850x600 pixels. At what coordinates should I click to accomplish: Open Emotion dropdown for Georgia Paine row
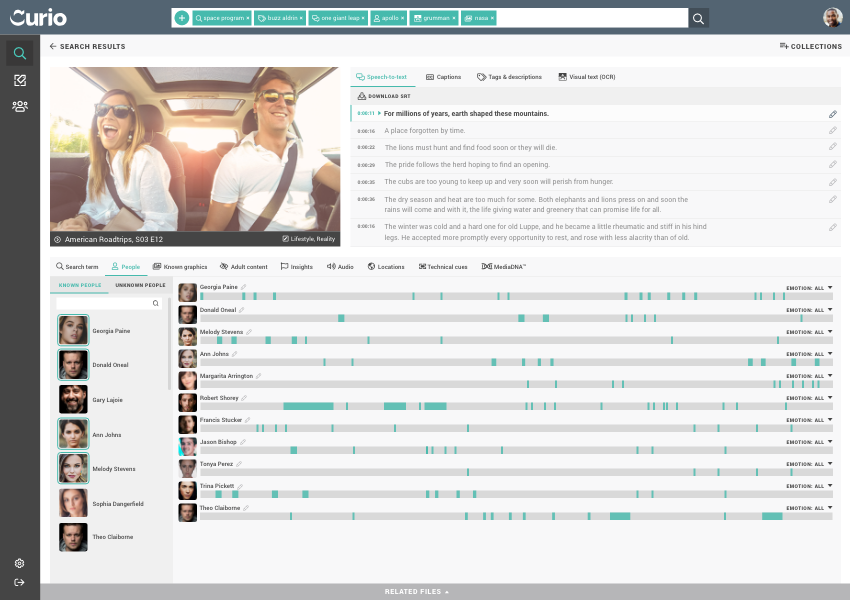829,287
